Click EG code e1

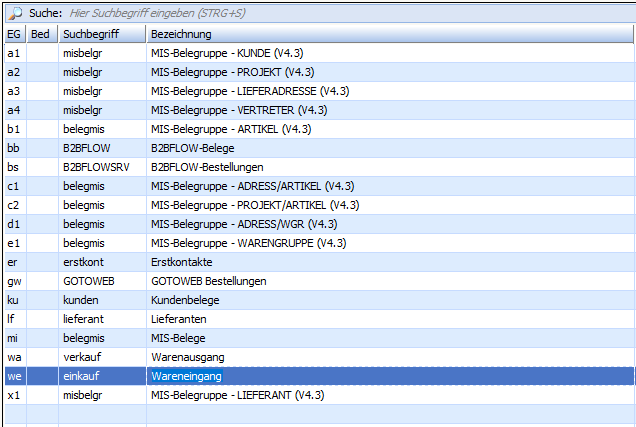coord(13,243)
